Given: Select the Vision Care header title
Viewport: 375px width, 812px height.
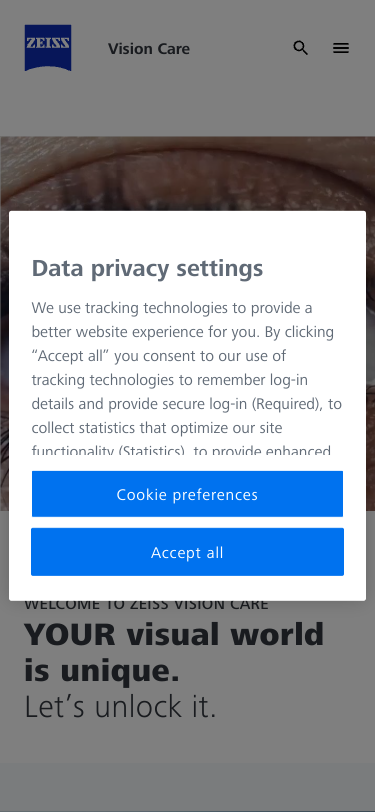Looking at the screenshot, I should tap(149, 49).
